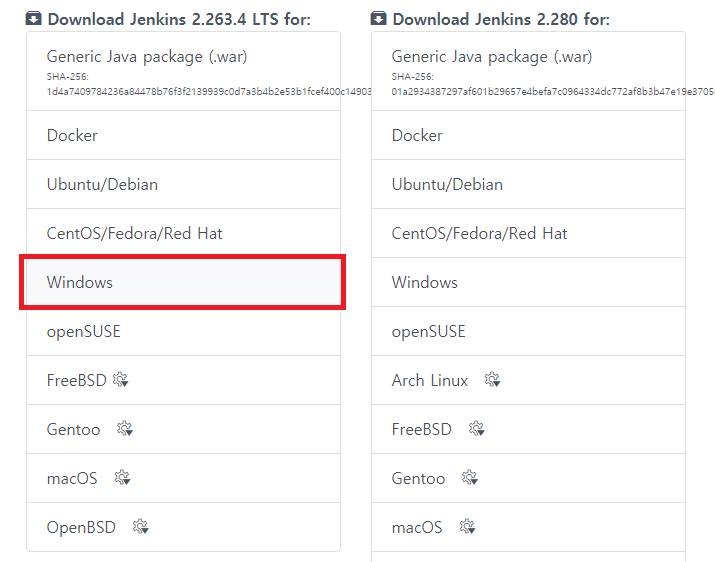
Task: Download the Windows installer for Jenkins 2.263.4 LTS
Action: 183,282
